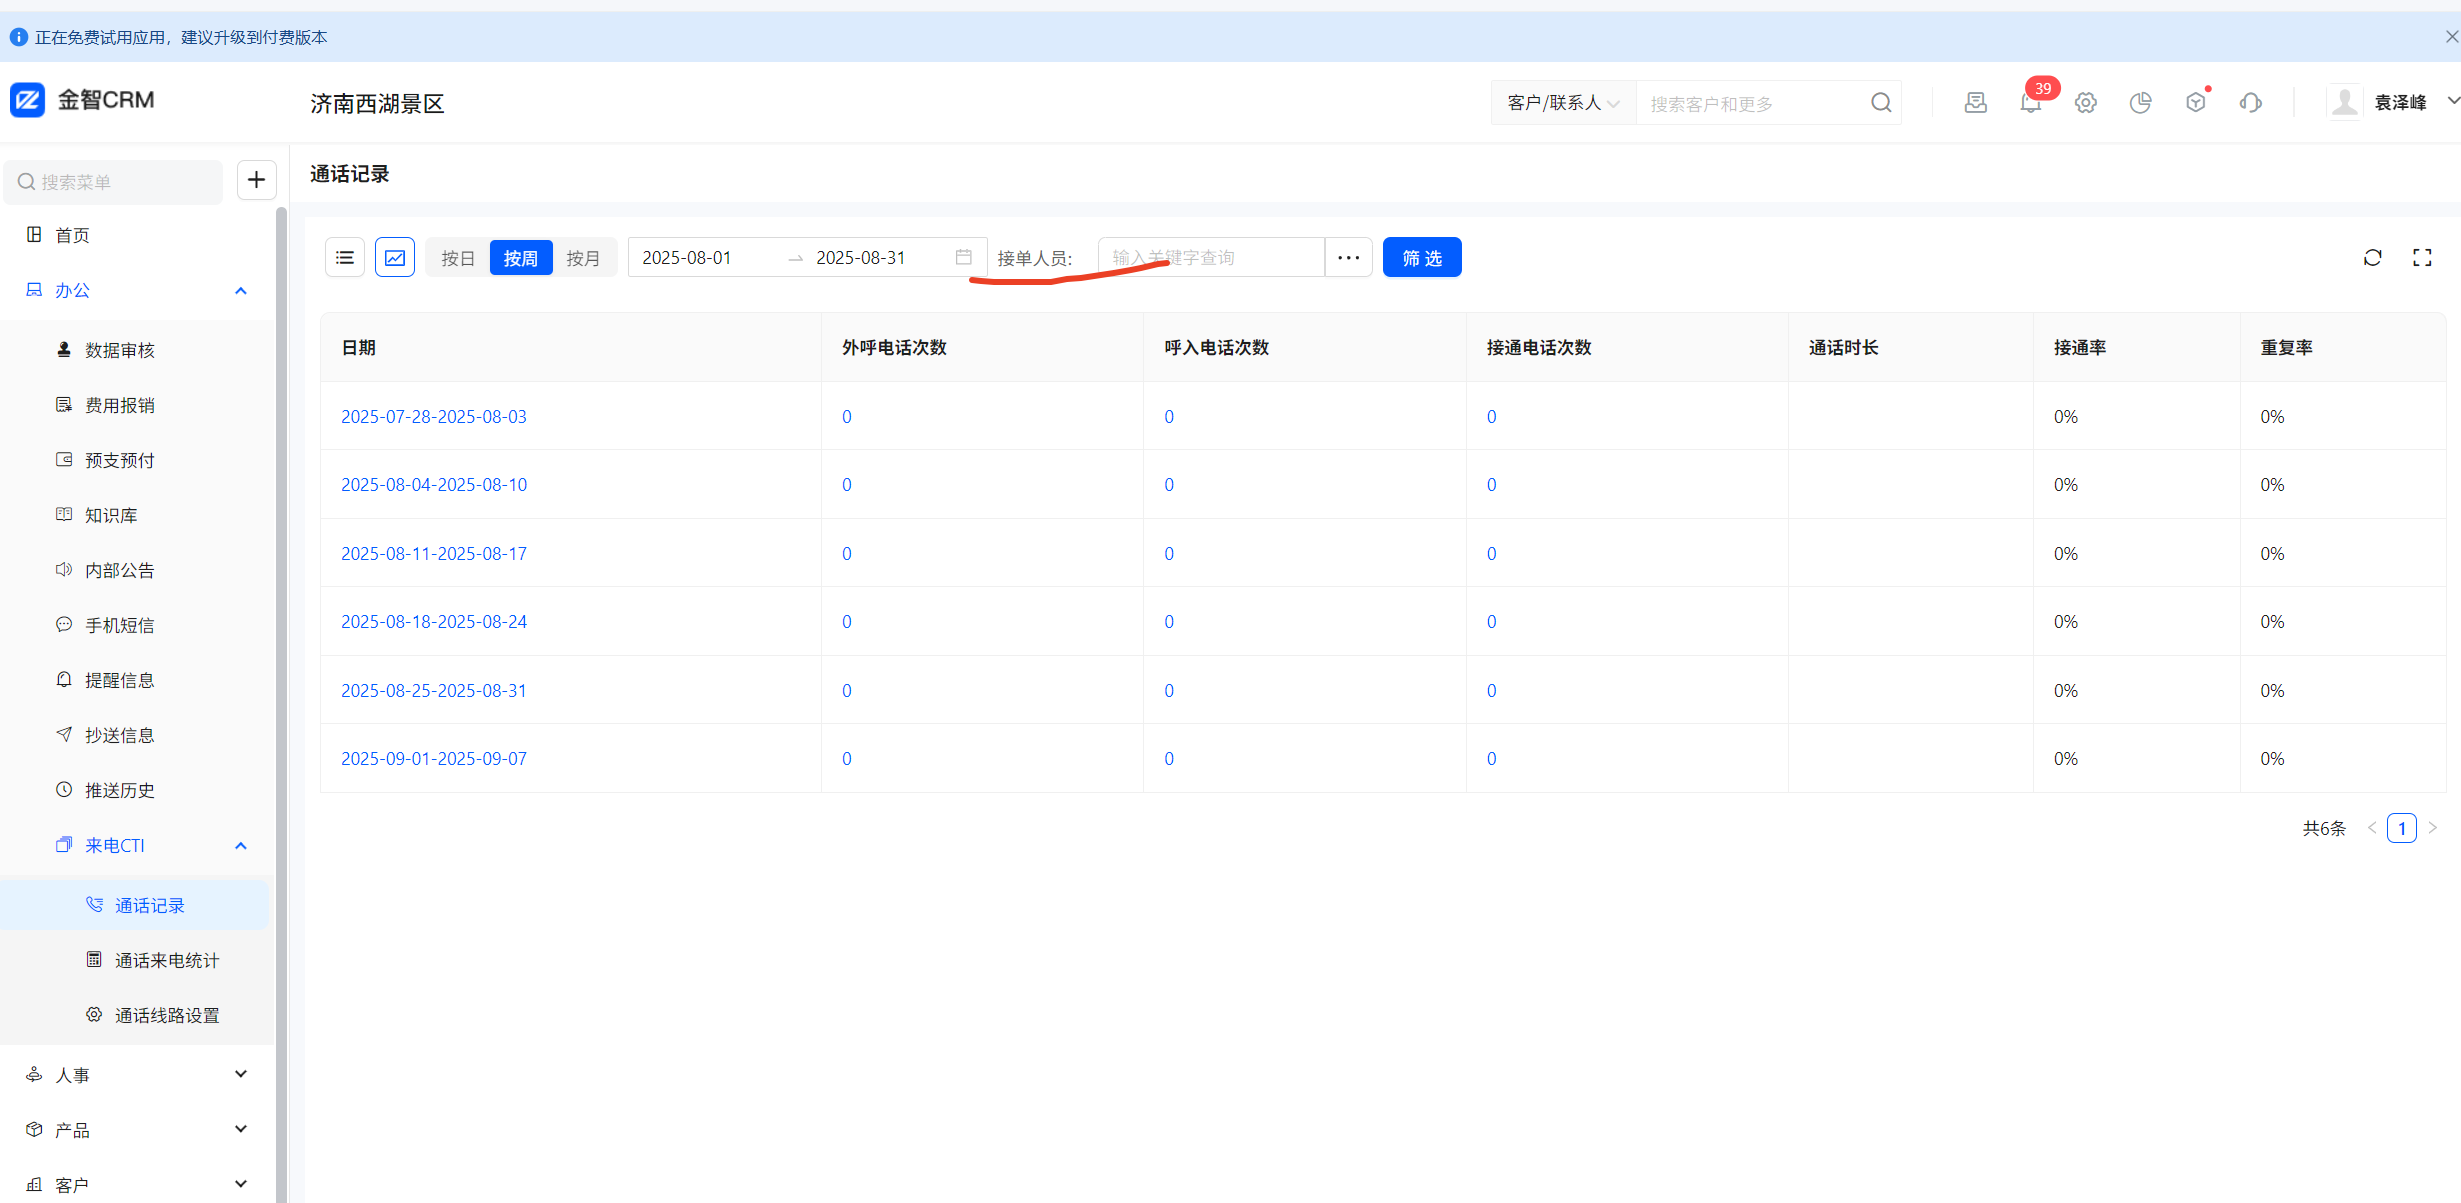The image size is (2461, 1203).
Task: Click the 筛选 filter button
Action: (1421, 258)
